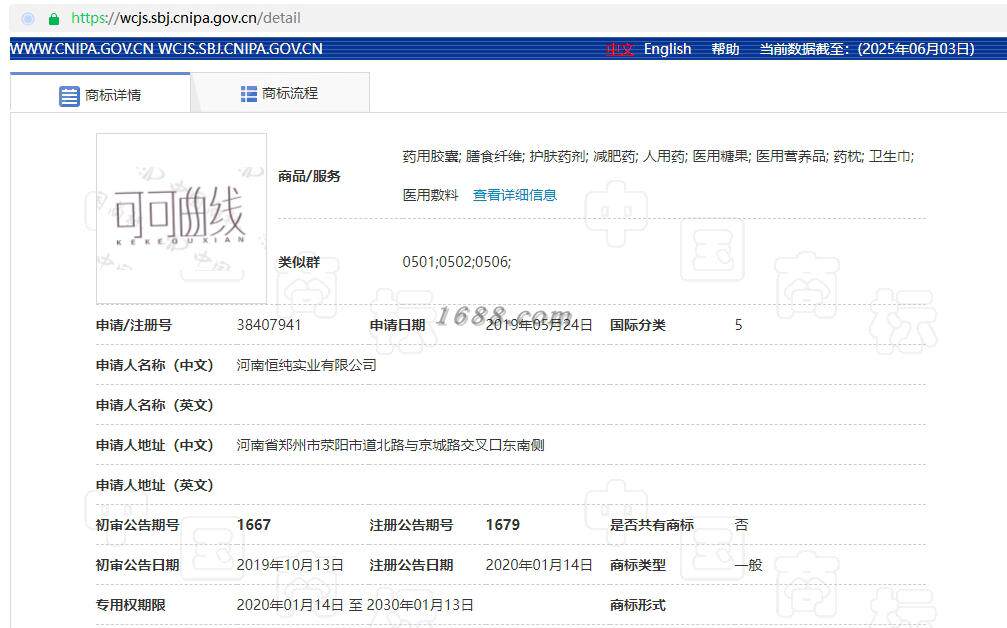Select applicant name 河南恒纯实业有限公司
1007x628 pixels.
click(x=306, y=365)
